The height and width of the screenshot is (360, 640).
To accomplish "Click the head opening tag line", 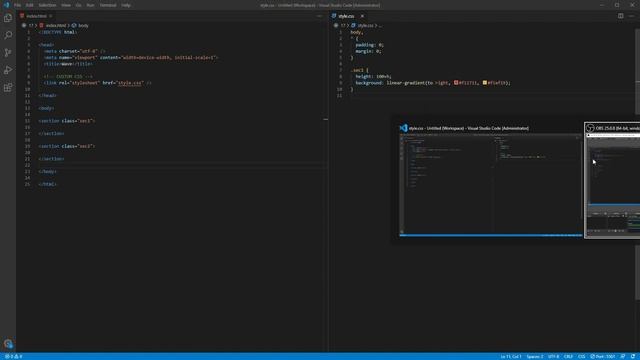I will click(x=47, y=45).
